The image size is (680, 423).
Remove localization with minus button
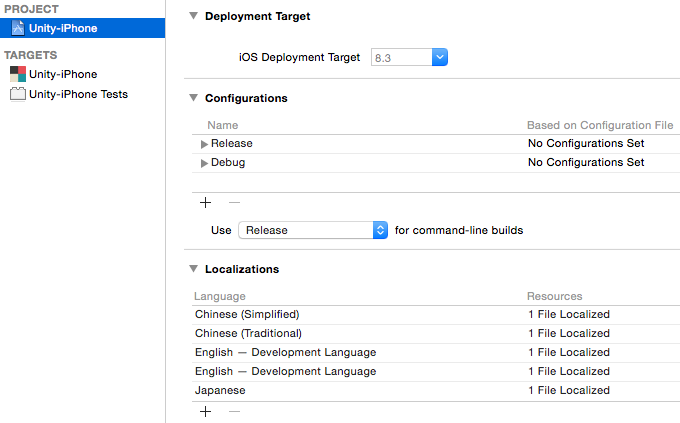pos(234,412)
